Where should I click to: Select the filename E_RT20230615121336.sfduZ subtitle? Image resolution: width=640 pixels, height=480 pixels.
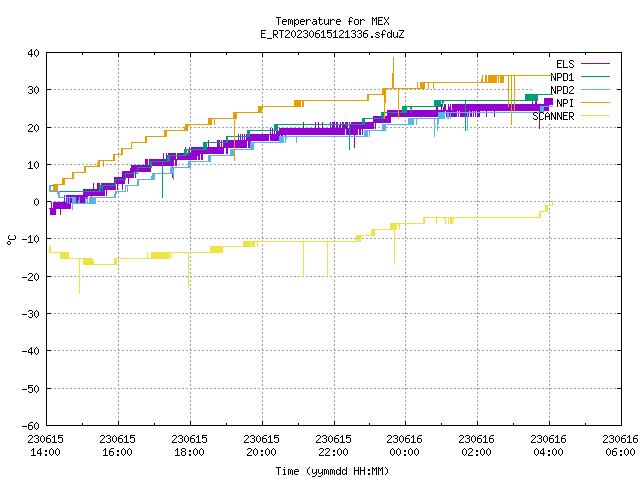coord(332,34)
